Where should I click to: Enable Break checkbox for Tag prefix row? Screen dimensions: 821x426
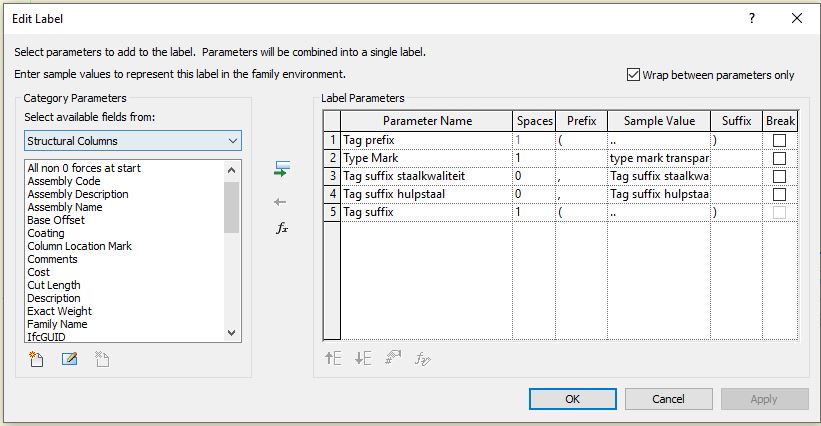pos(779,141)
